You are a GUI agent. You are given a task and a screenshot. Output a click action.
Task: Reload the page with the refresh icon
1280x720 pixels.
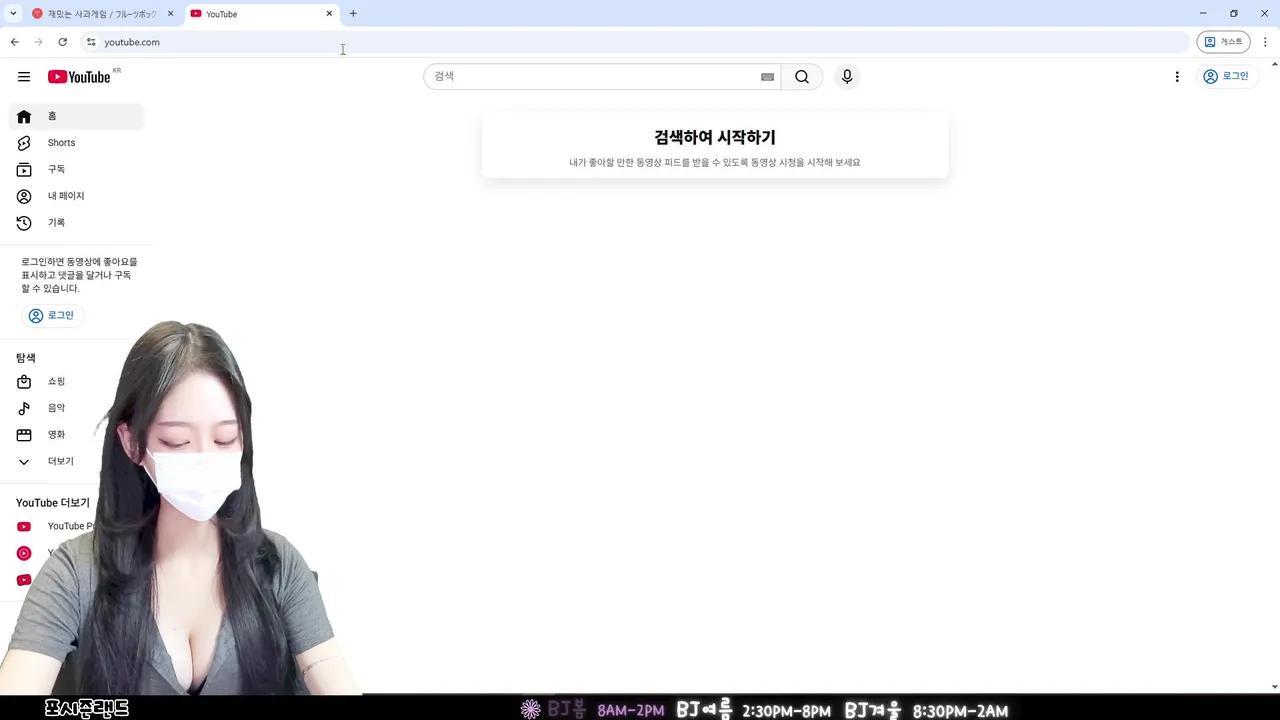coord(62,42)
